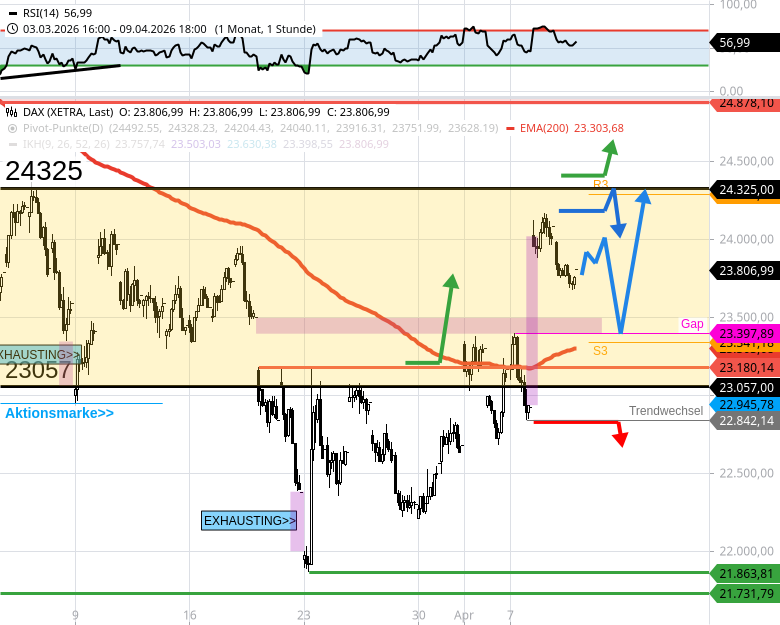Click the clock icon beside the date range

click(x=11, y=29)
